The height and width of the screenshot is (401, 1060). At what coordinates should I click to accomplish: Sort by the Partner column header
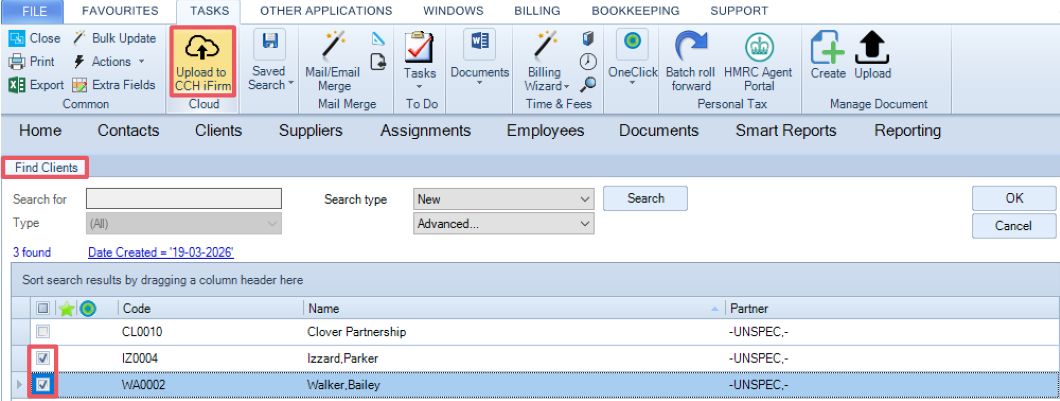pos(890,308)
